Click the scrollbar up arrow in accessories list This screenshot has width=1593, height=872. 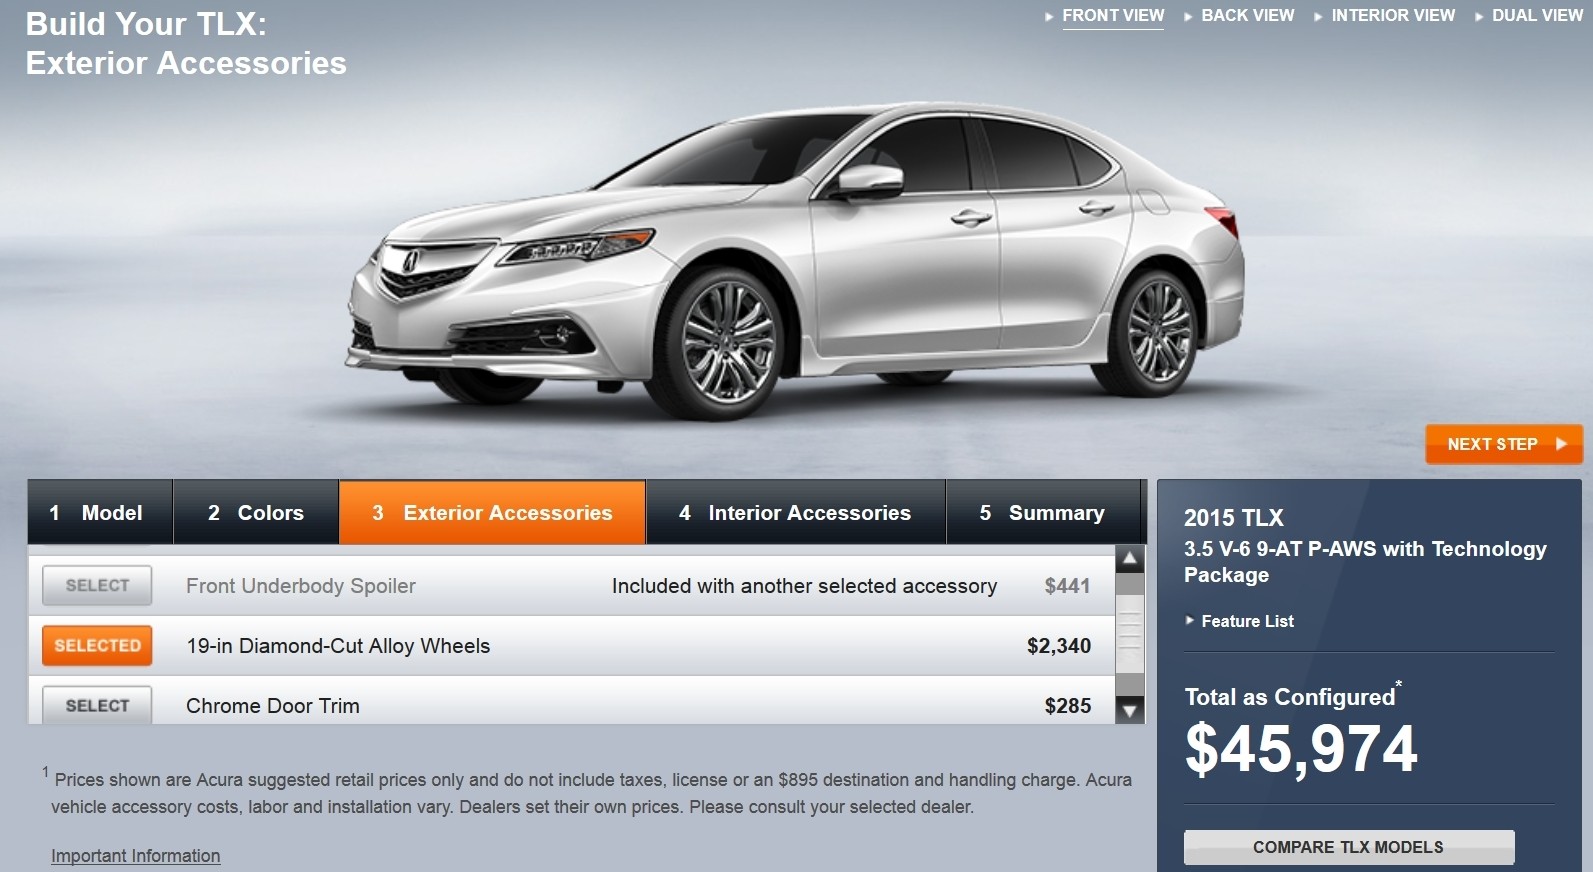1129,559
